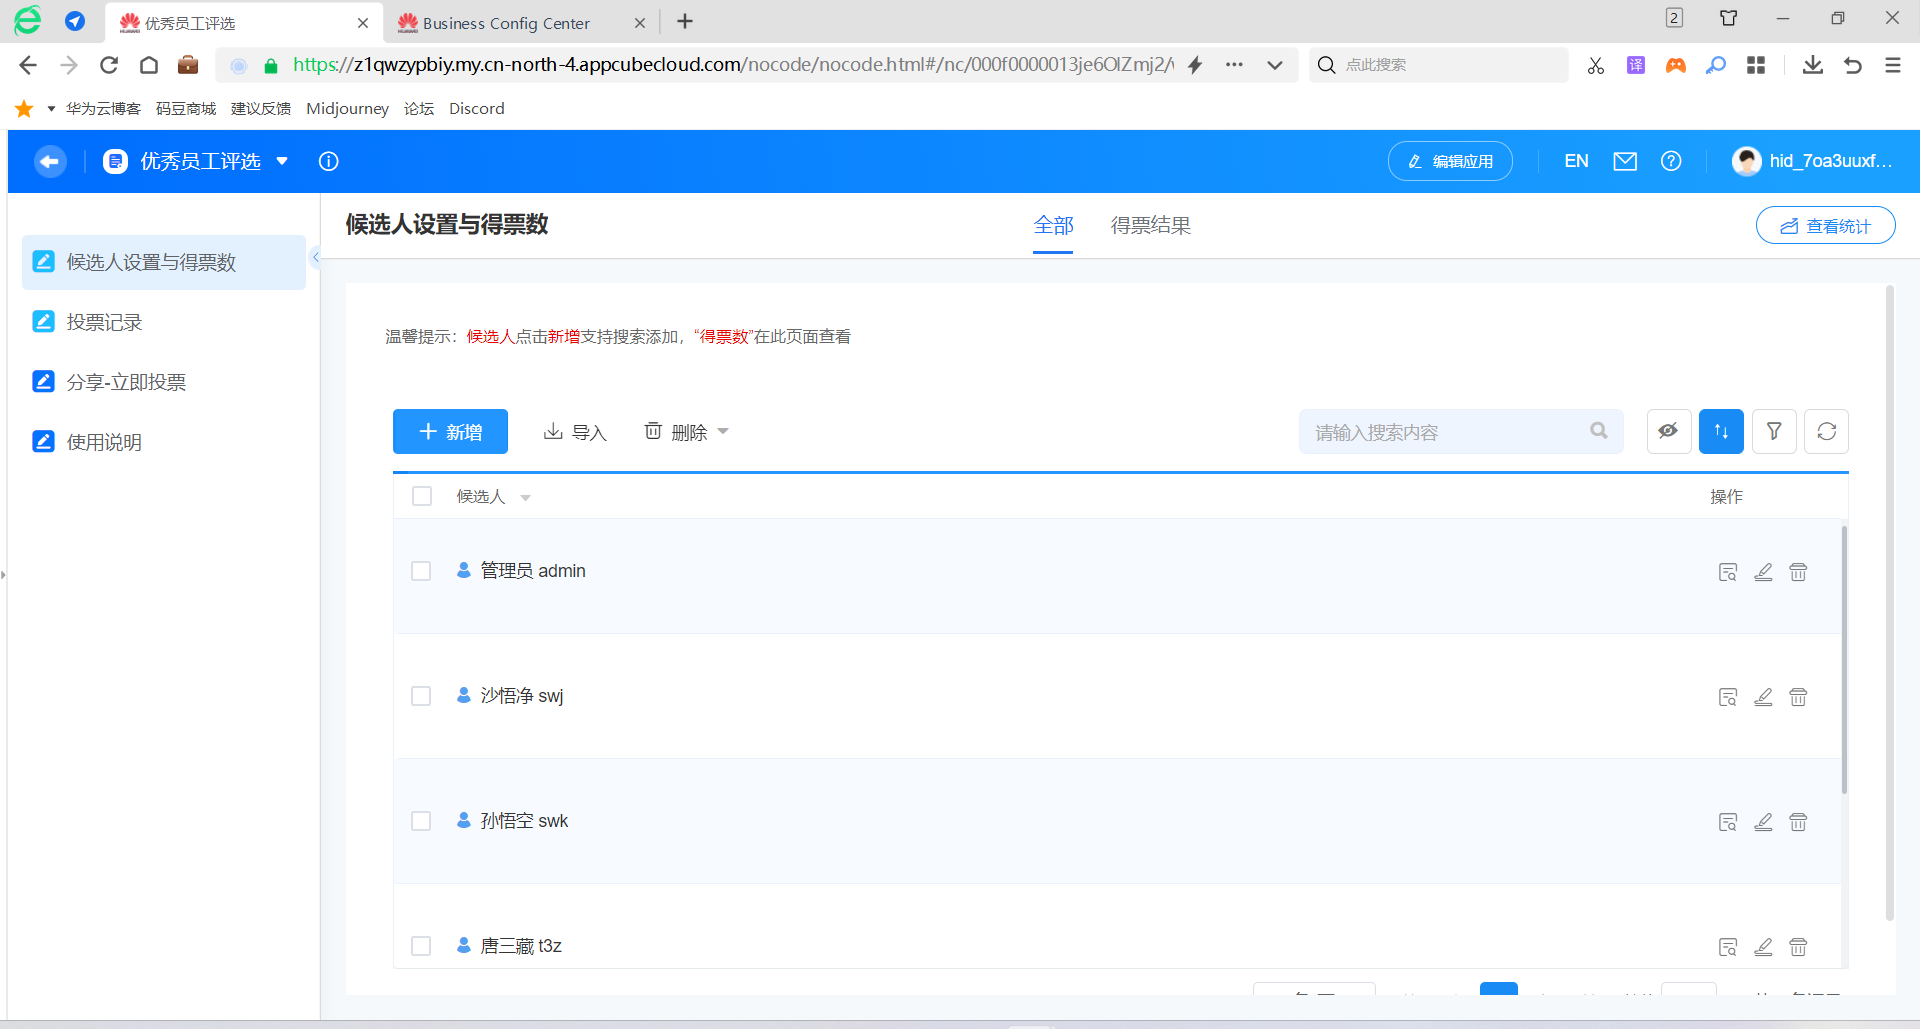Viewport: 1920px width, 1029px height.
Task: Open 投票记录 in sidebar
Action: coord(164,322)
